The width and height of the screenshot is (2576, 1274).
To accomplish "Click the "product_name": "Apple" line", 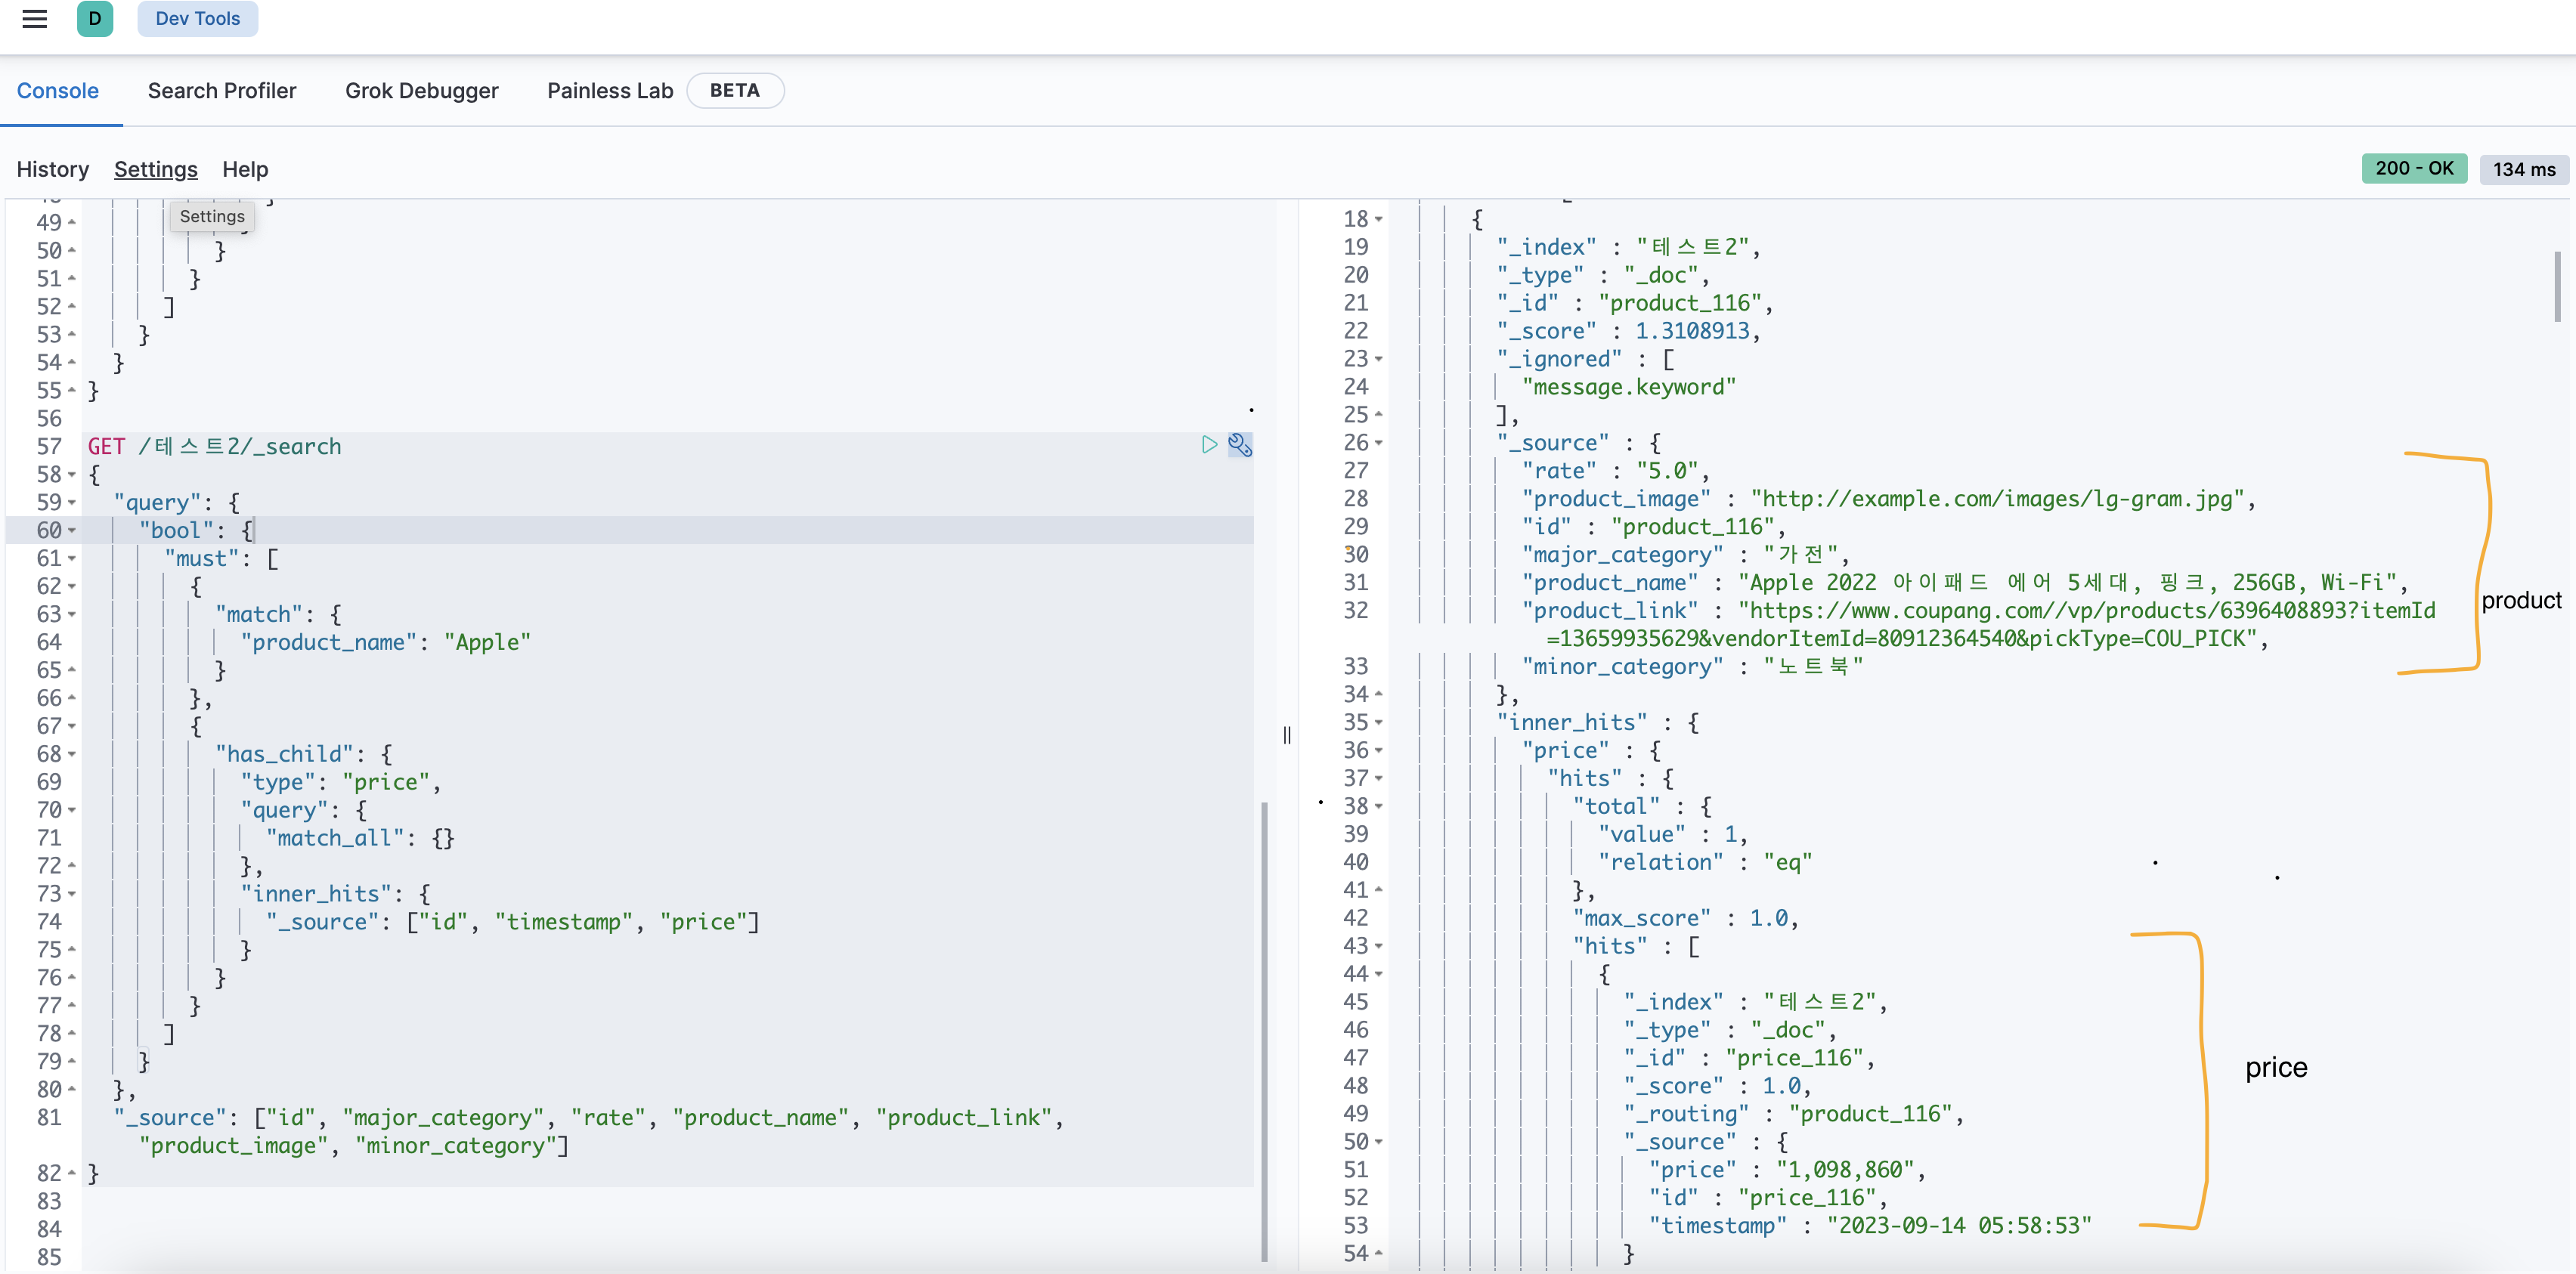I will (385, 643).
